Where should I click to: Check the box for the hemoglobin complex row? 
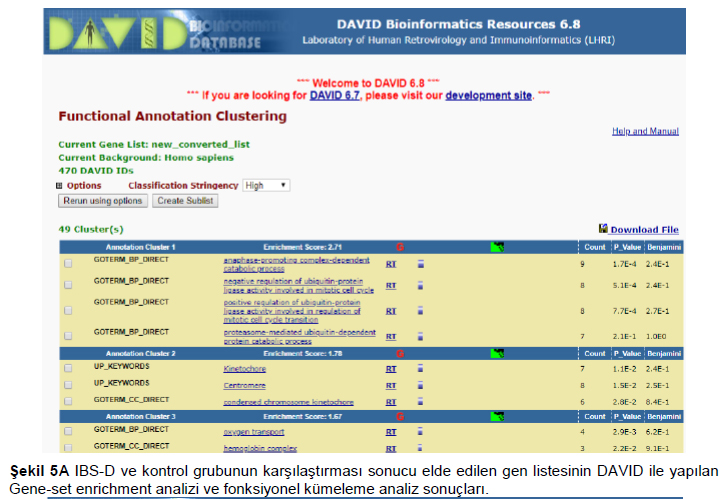point(68,448)
